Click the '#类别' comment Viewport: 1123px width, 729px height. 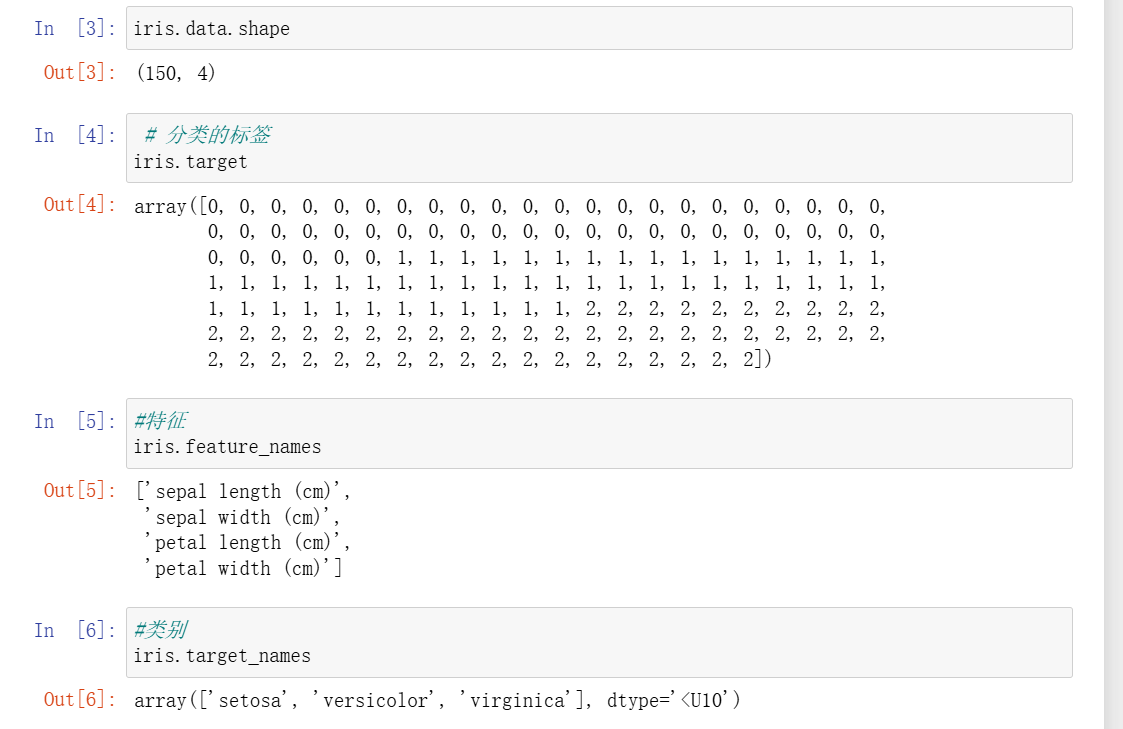click(160, 629)
